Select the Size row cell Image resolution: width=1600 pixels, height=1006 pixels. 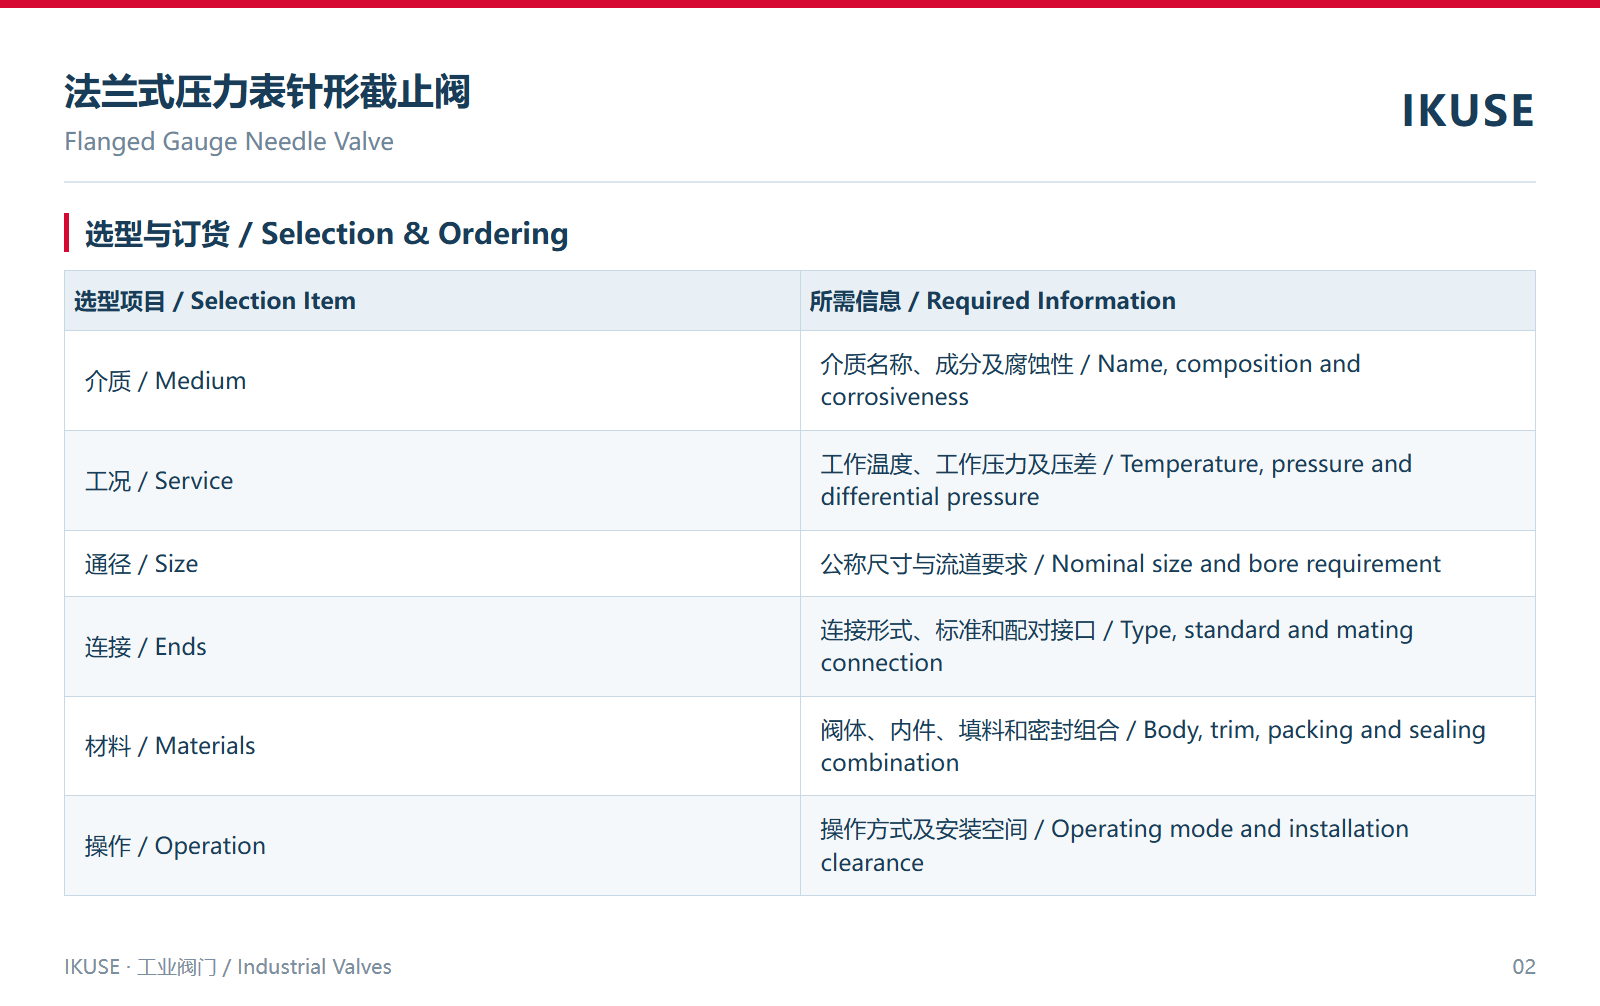click(x=432, y=564)
